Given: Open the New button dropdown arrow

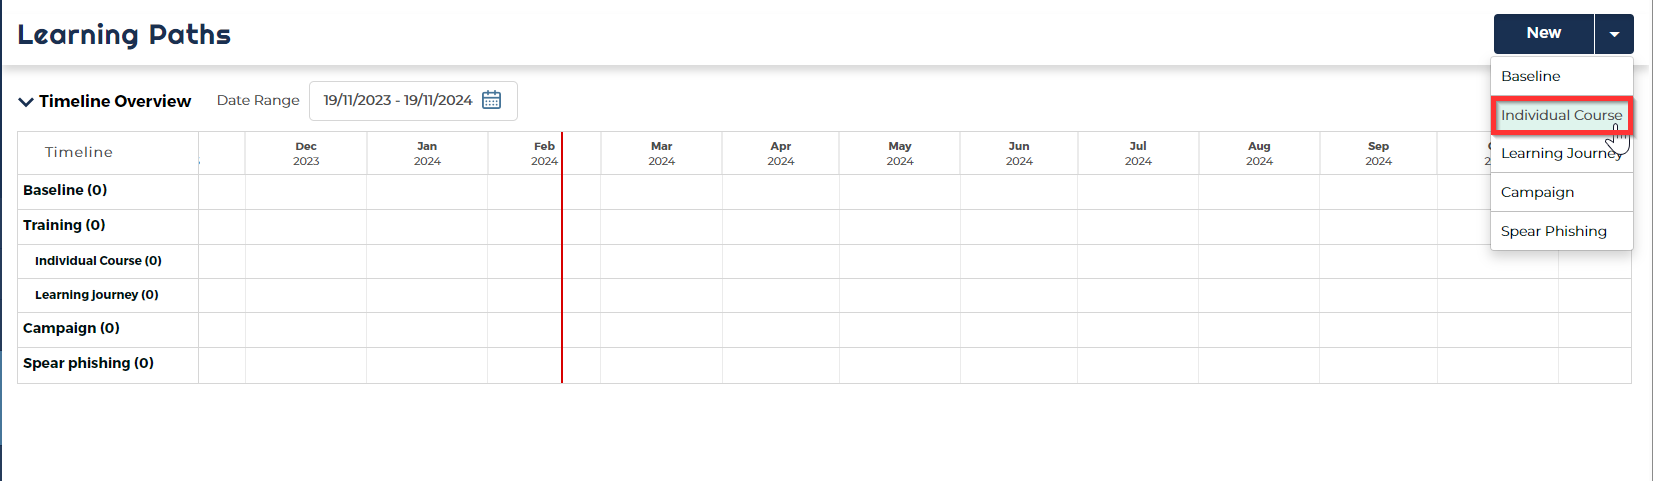Looking at the screenshot, I should click(x=1614, y=34).
